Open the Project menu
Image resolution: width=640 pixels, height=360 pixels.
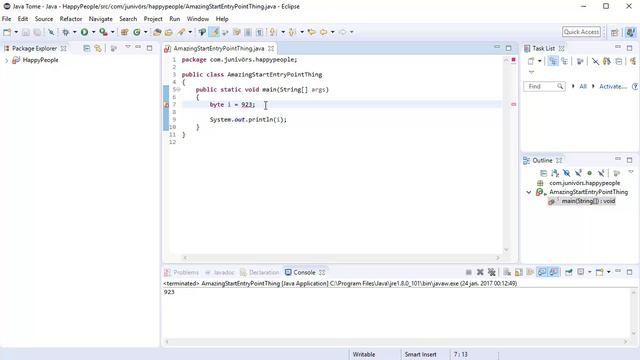[x=153, y=19]
